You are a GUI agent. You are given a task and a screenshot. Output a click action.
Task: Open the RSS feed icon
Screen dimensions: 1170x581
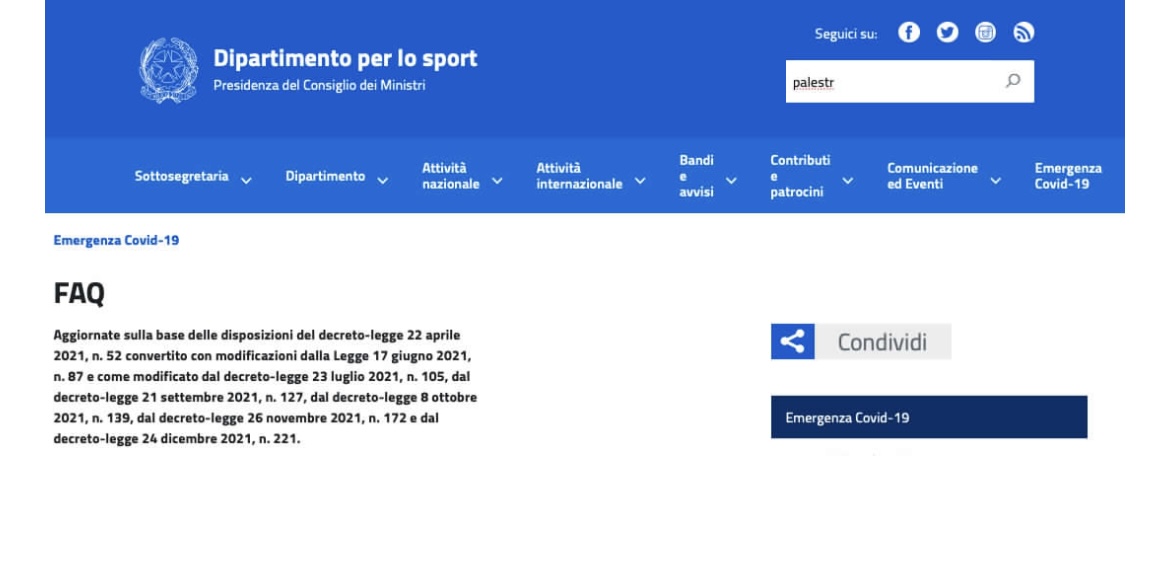click(x=1022, y=33)
